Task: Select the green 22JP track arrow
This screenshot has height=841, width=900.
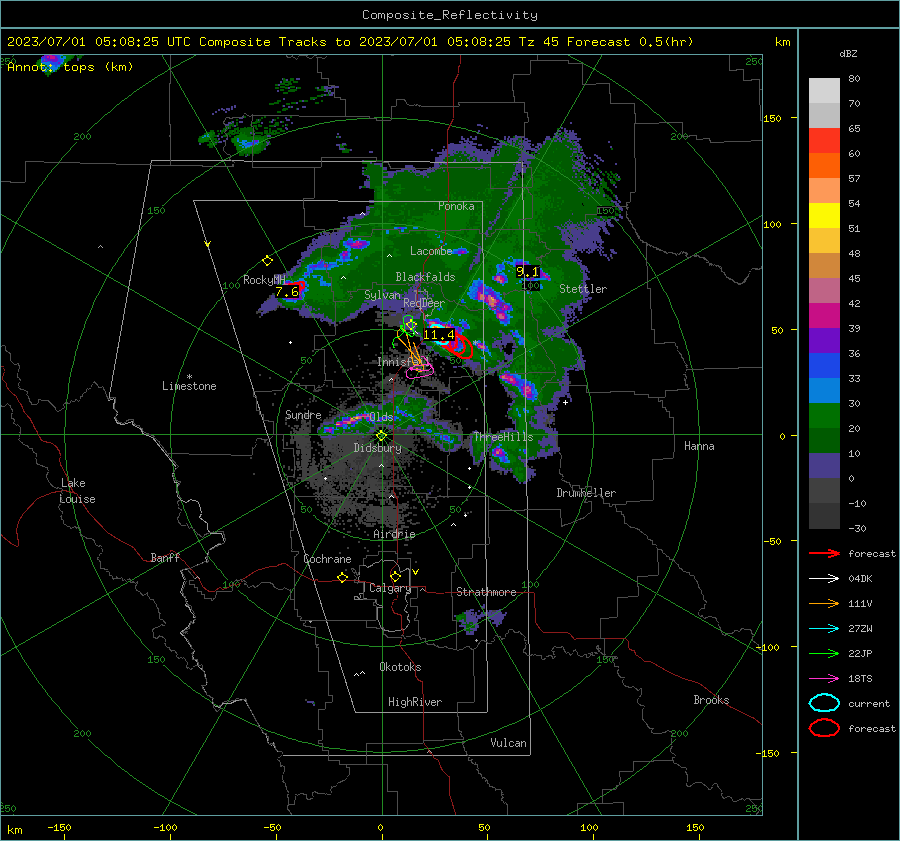Action: pyautogui.click(x=824, y=653)
